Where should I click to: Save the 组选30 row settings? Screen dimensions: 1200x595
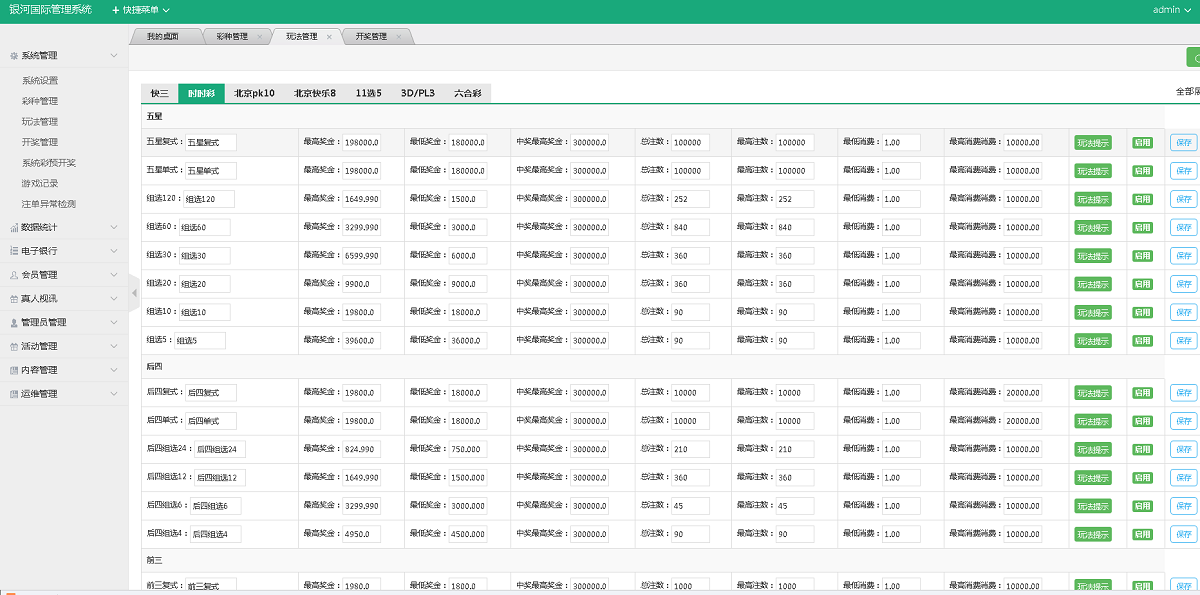click(x=1184, y=256)
